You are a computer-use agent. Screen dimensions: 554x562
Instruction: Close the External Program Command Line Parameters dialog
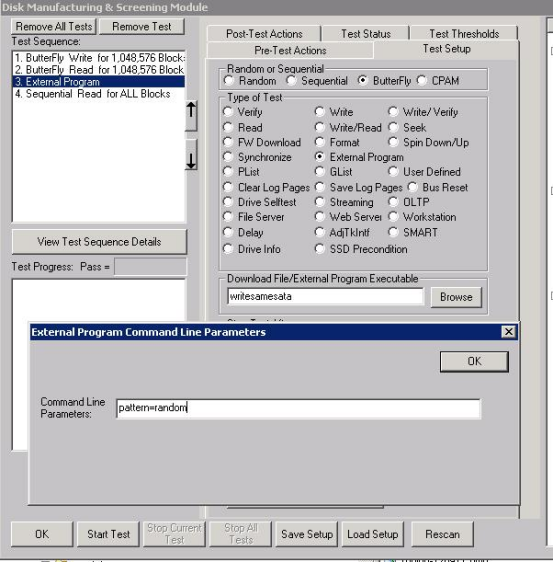click(508, 332)
